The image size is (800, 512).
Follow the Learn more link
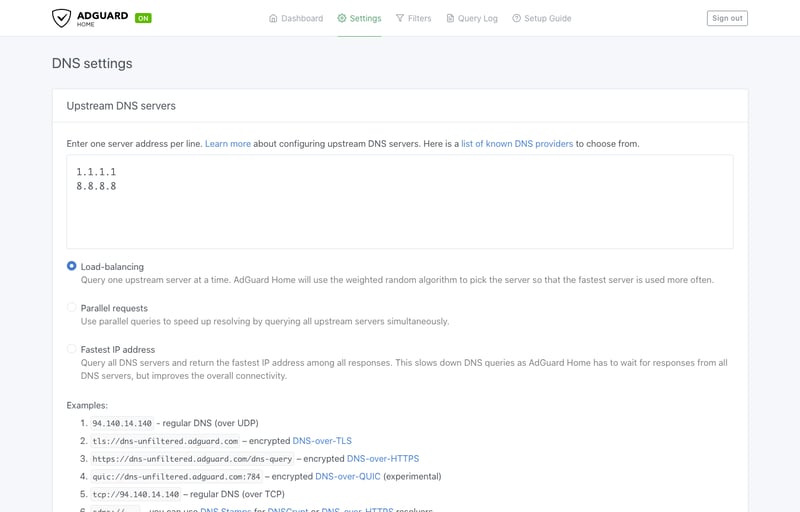tap(228, 144)
